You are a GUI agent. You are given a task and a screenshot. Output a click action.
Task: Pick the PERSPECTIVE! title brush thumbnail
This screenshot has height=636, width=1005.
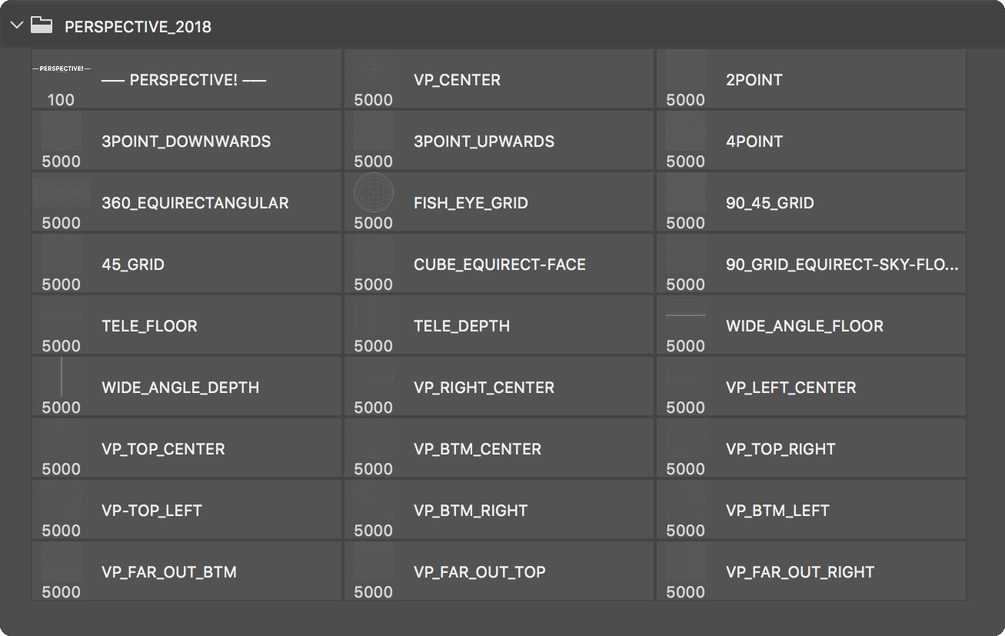tap(62, 69)
